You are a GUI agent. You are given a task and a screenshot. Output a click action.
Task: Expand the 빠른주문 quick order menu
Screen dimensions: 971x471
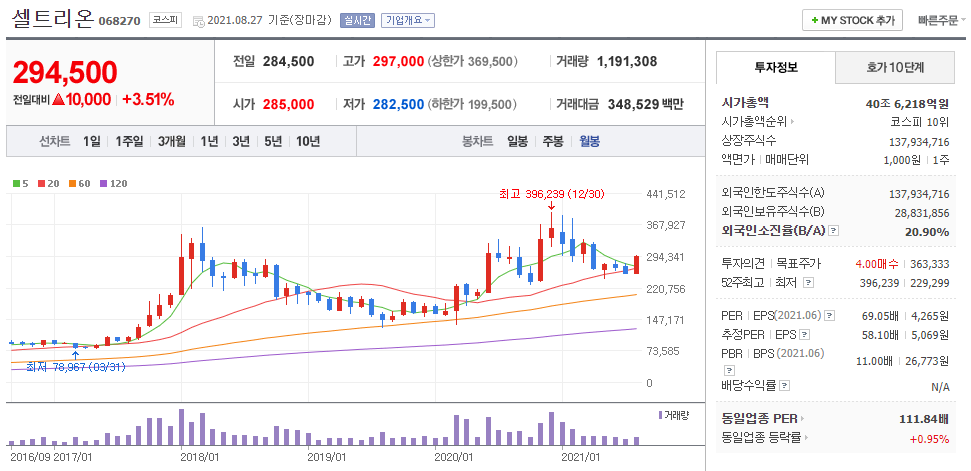941,20
